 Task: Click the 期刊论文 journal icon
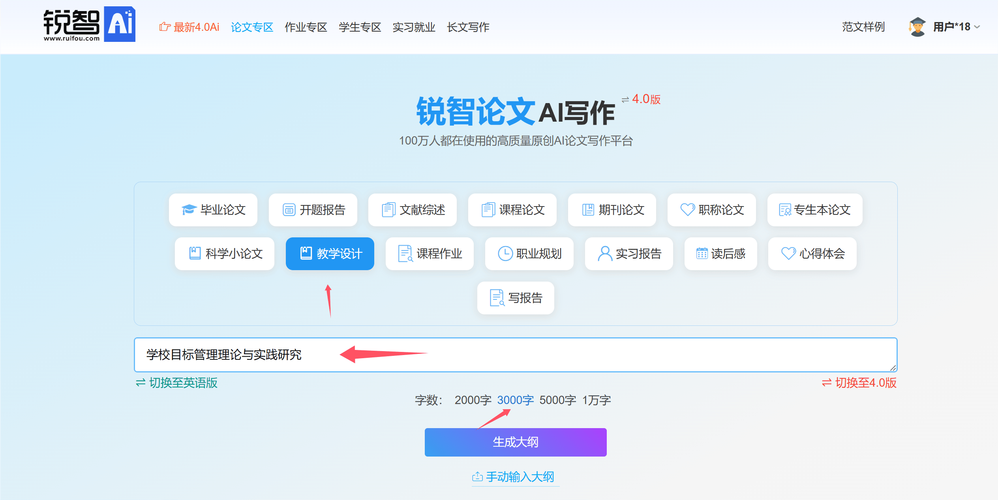[588, 210]
